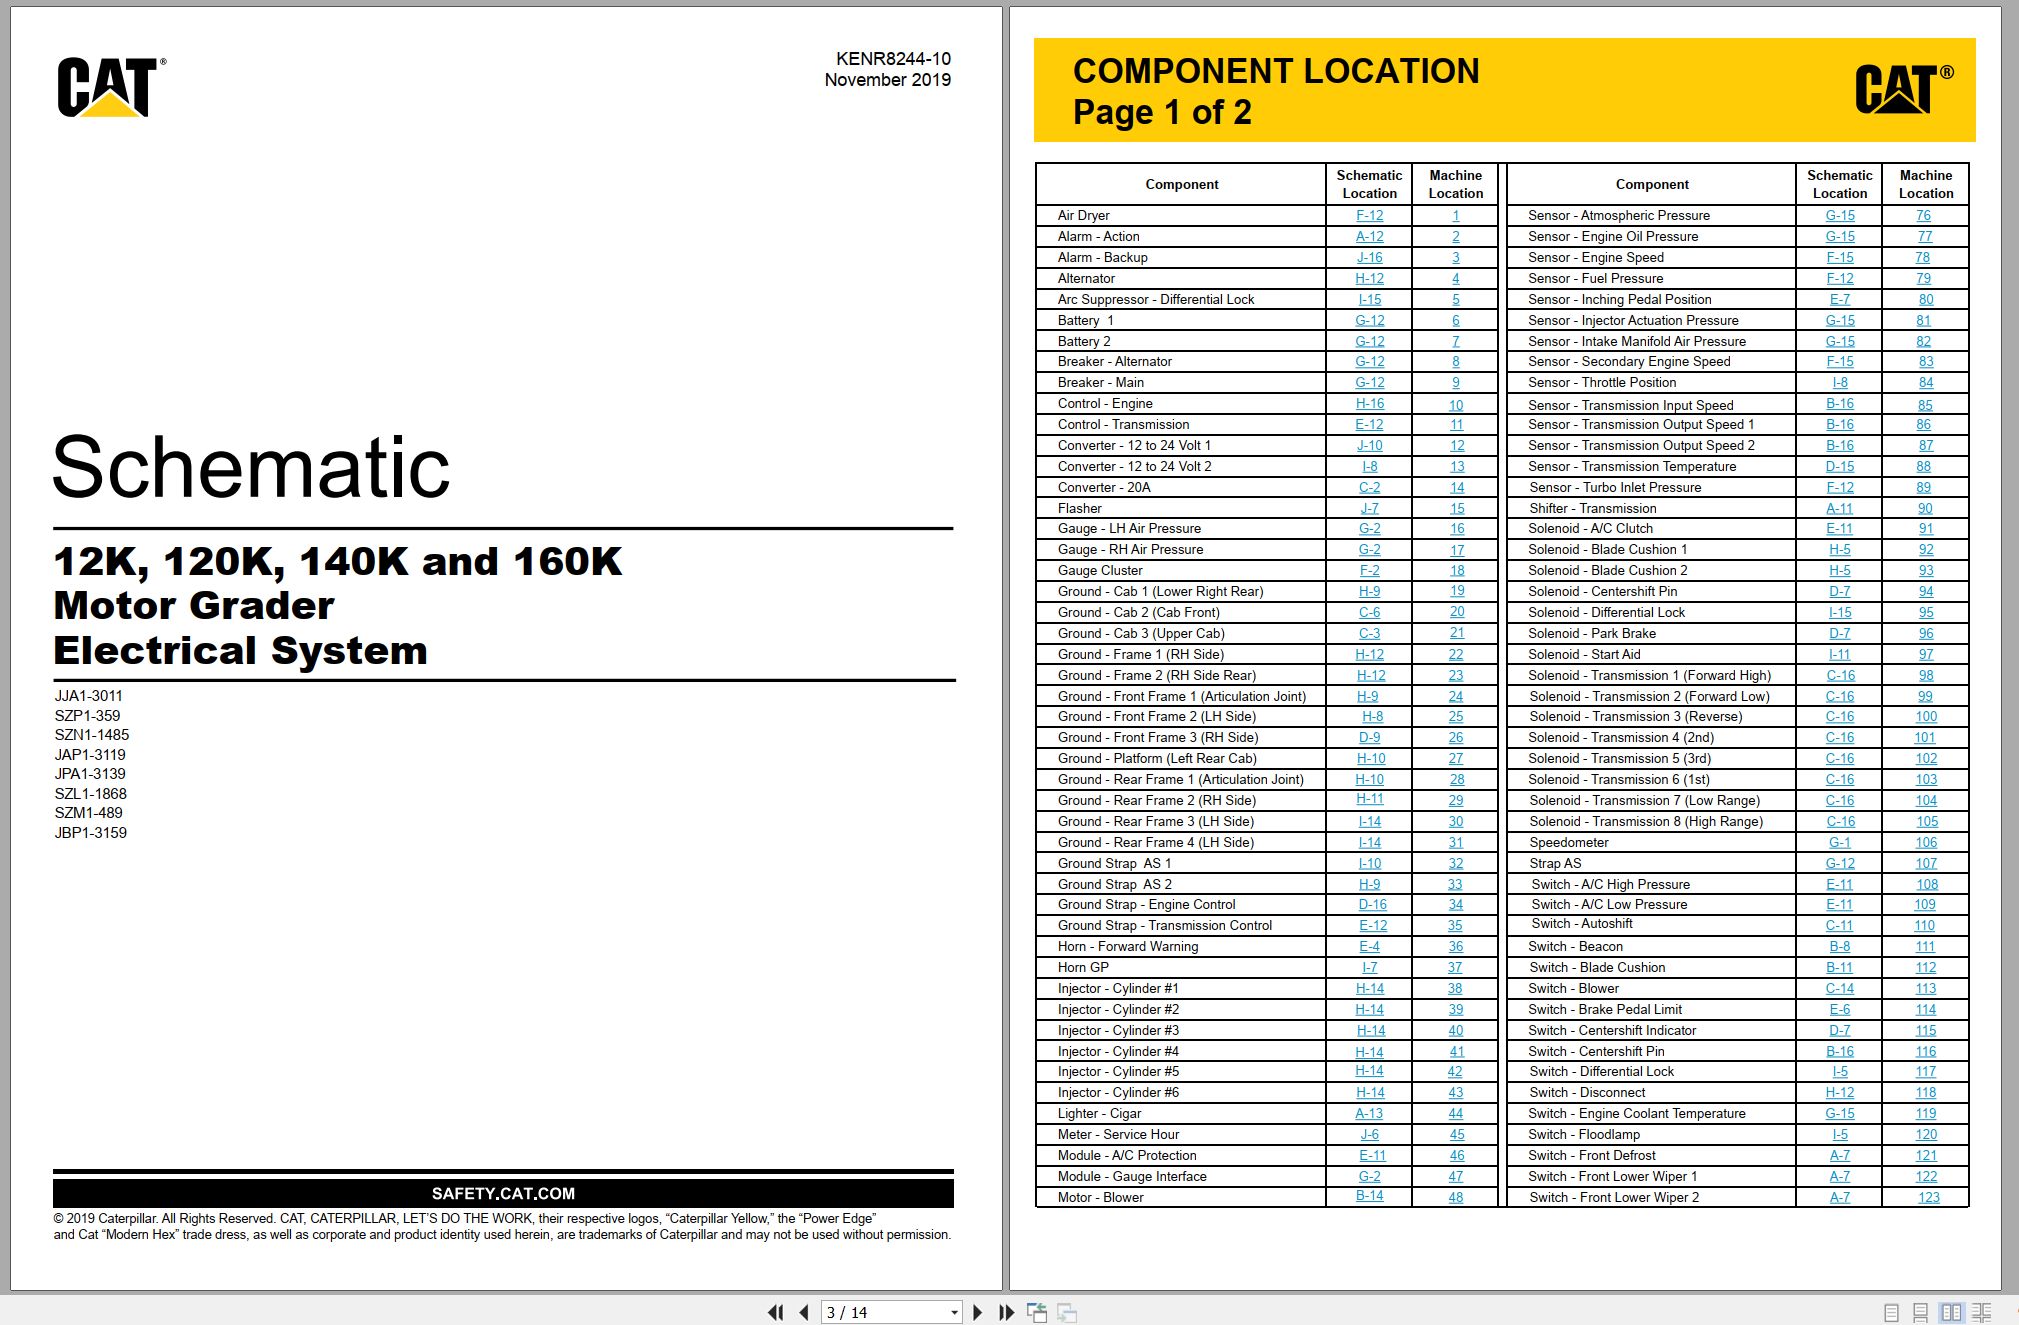
Task: Open Air Dryer schematic location F-12
Action: (x=1369, y=215)
